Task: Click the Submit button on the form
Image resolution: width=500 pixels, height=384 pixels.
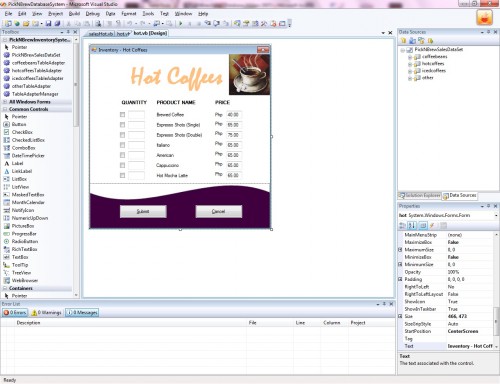Action: (143, 211)
